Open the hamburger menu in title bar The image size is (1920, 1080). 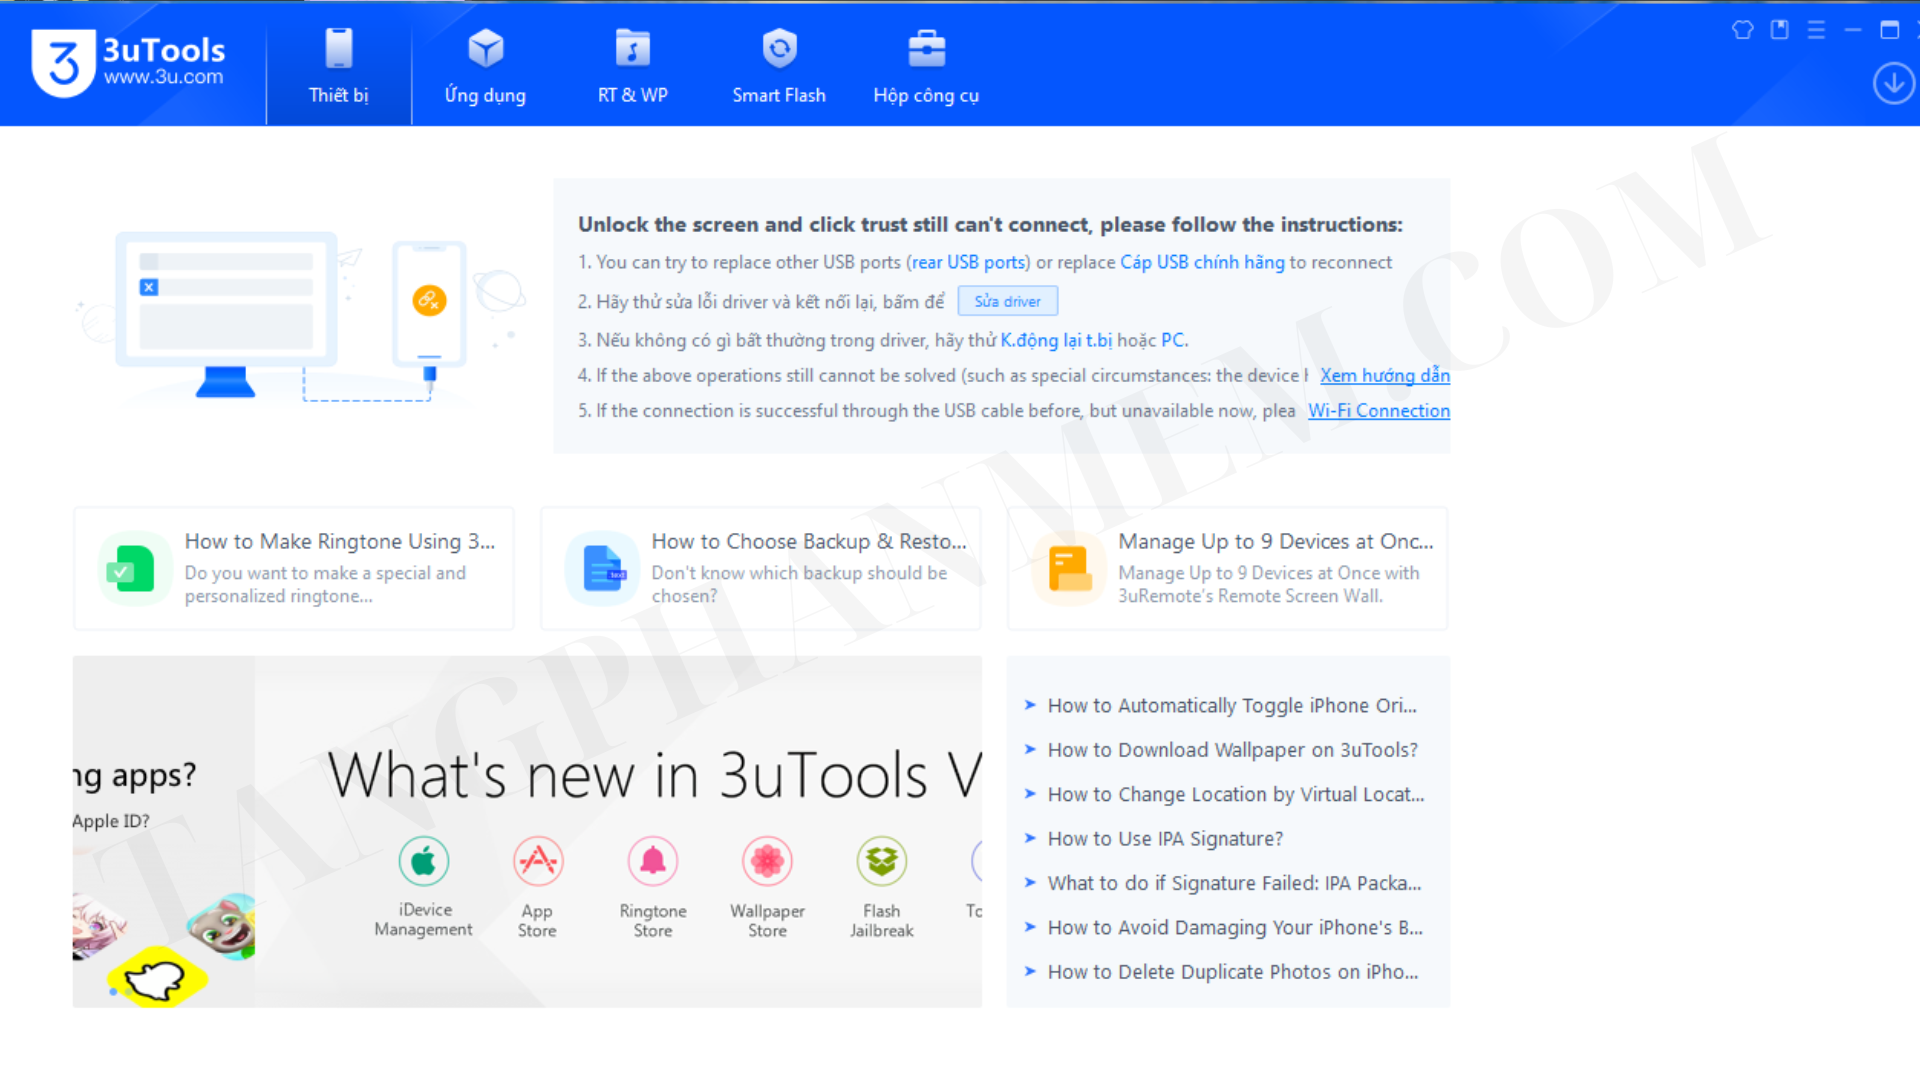point(1816,30)
